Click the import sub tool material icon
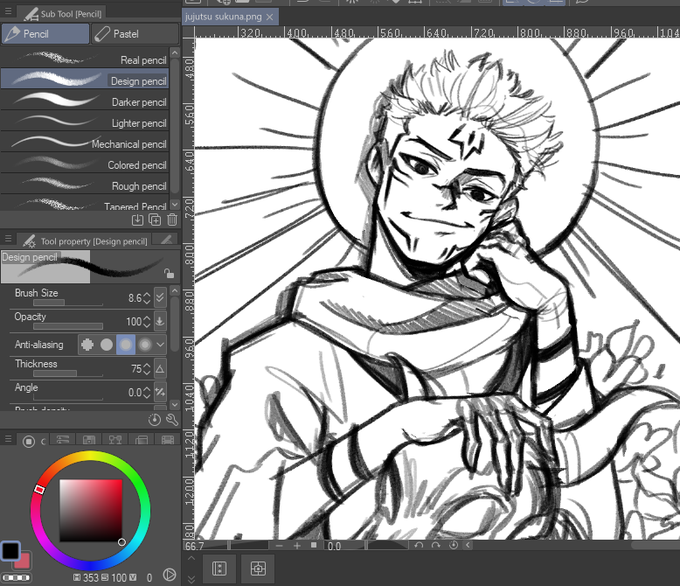The image size is (680, 586). pos(137,220)
